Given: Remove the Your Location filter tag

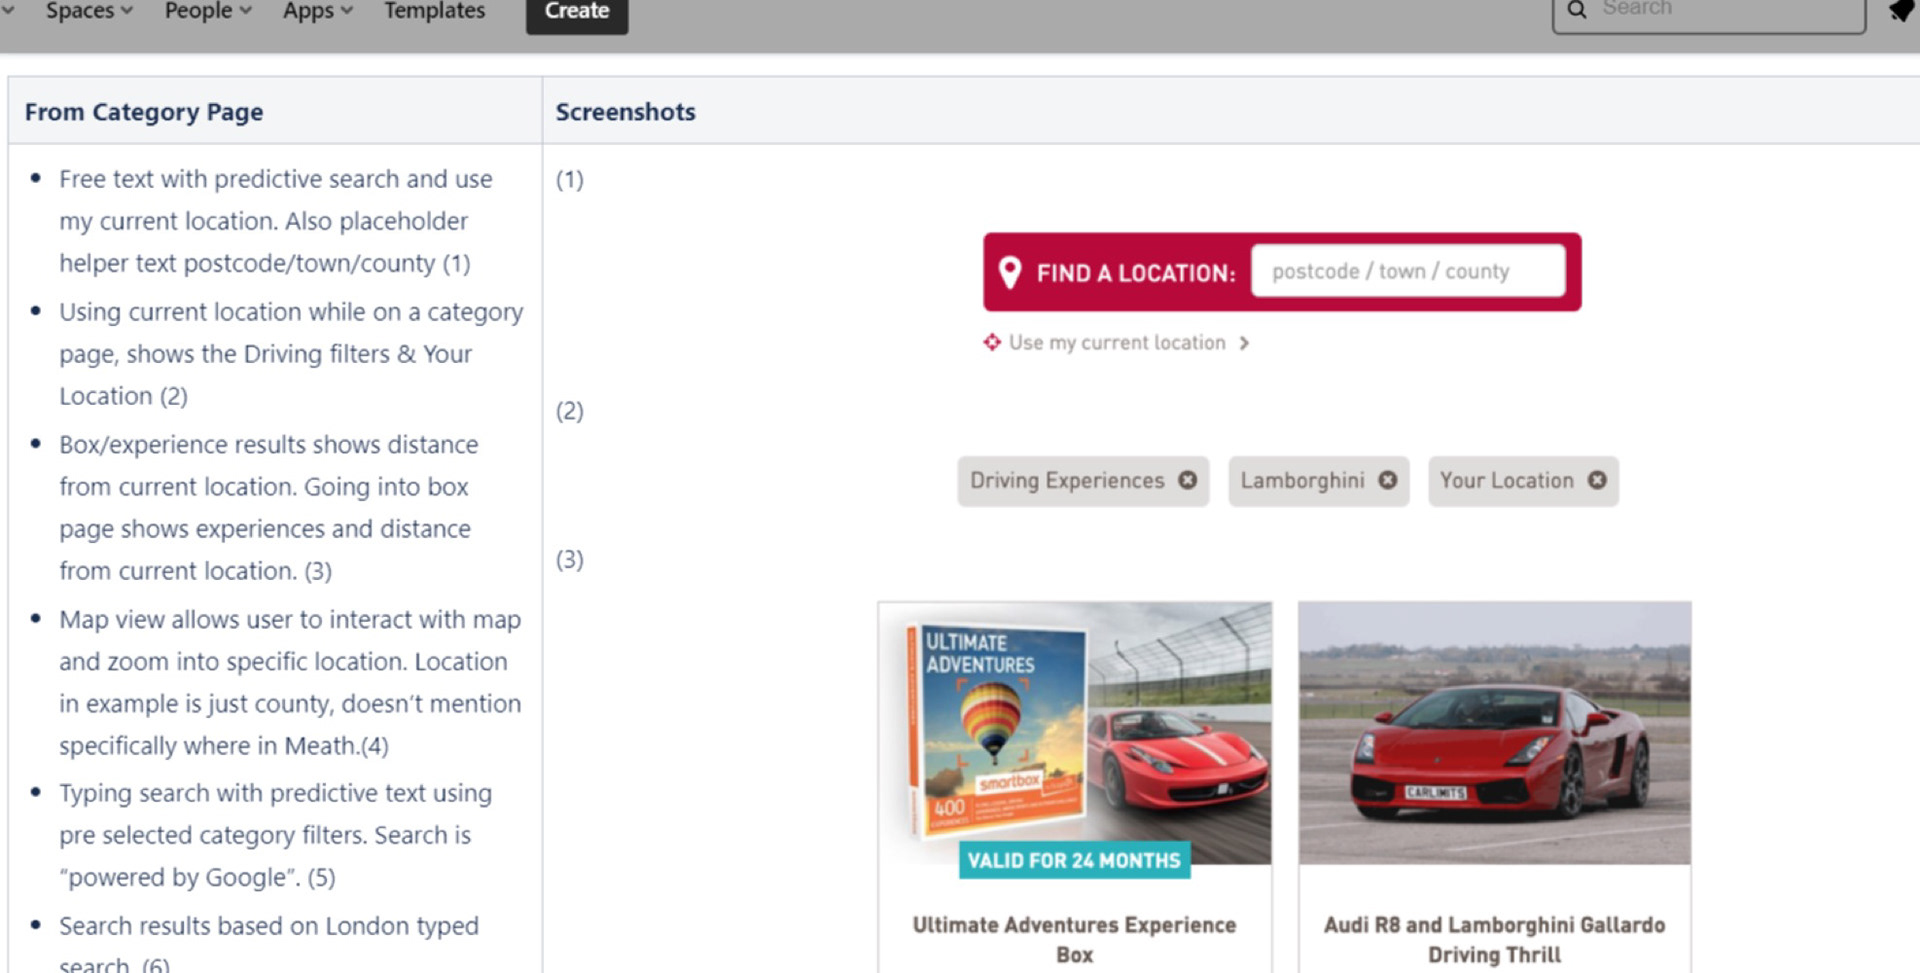Looking at the screenshot, I should [x=1598, y=480].
